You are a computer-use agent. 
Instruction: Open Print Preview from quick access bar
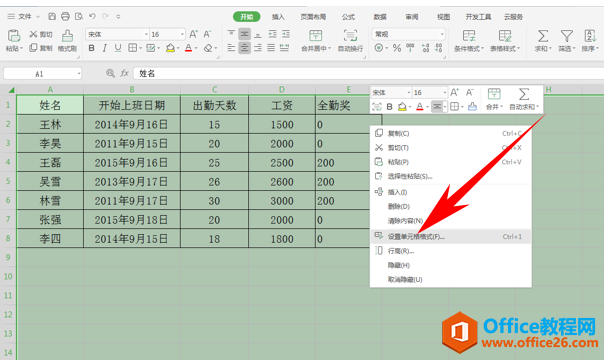tap(79, 16)
